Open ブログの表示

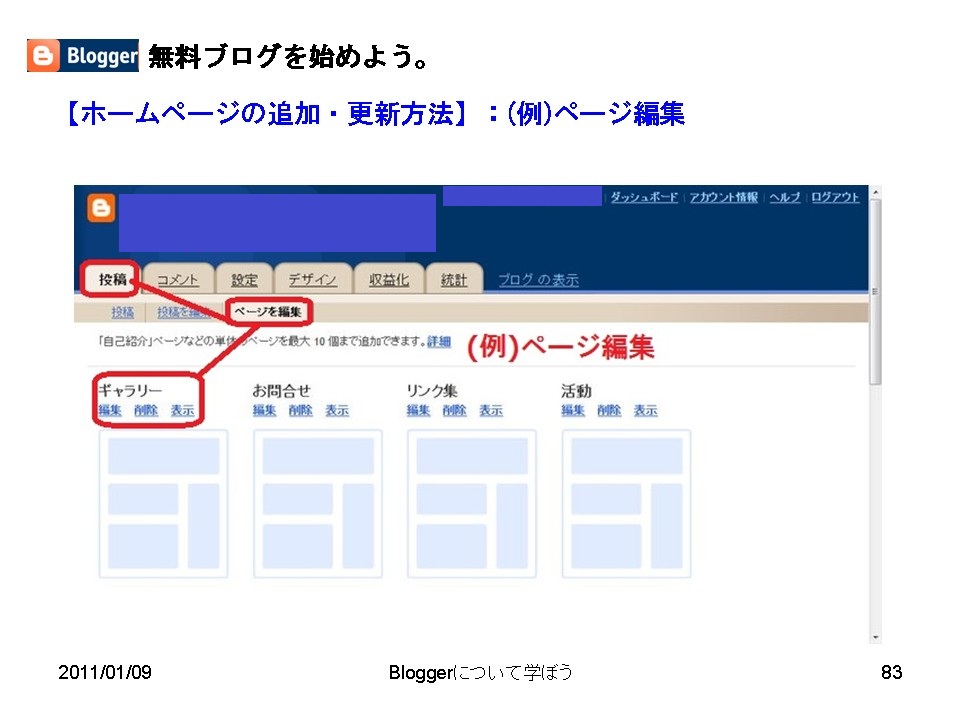537,281
